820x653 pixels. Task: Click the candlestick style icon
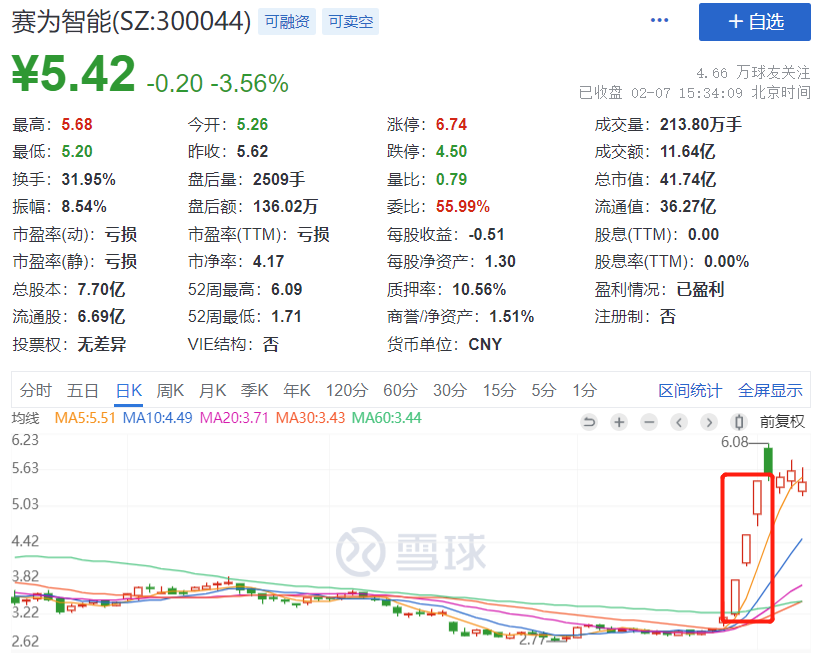(x=739, y=422)
